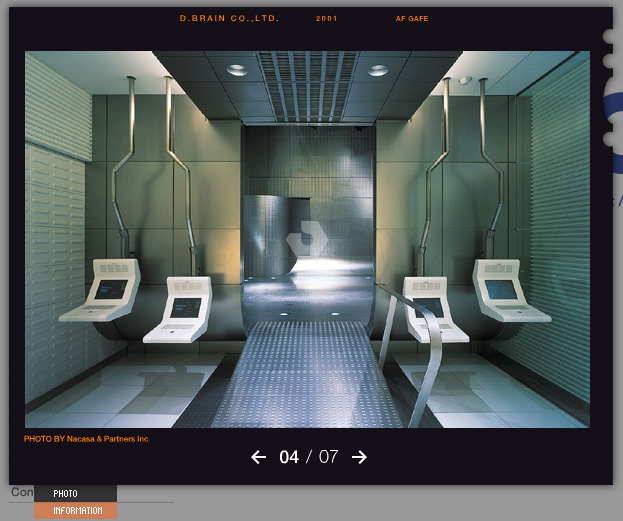623x521 pixels.
Task: Click the AF CAFE label
Action: 412,19
